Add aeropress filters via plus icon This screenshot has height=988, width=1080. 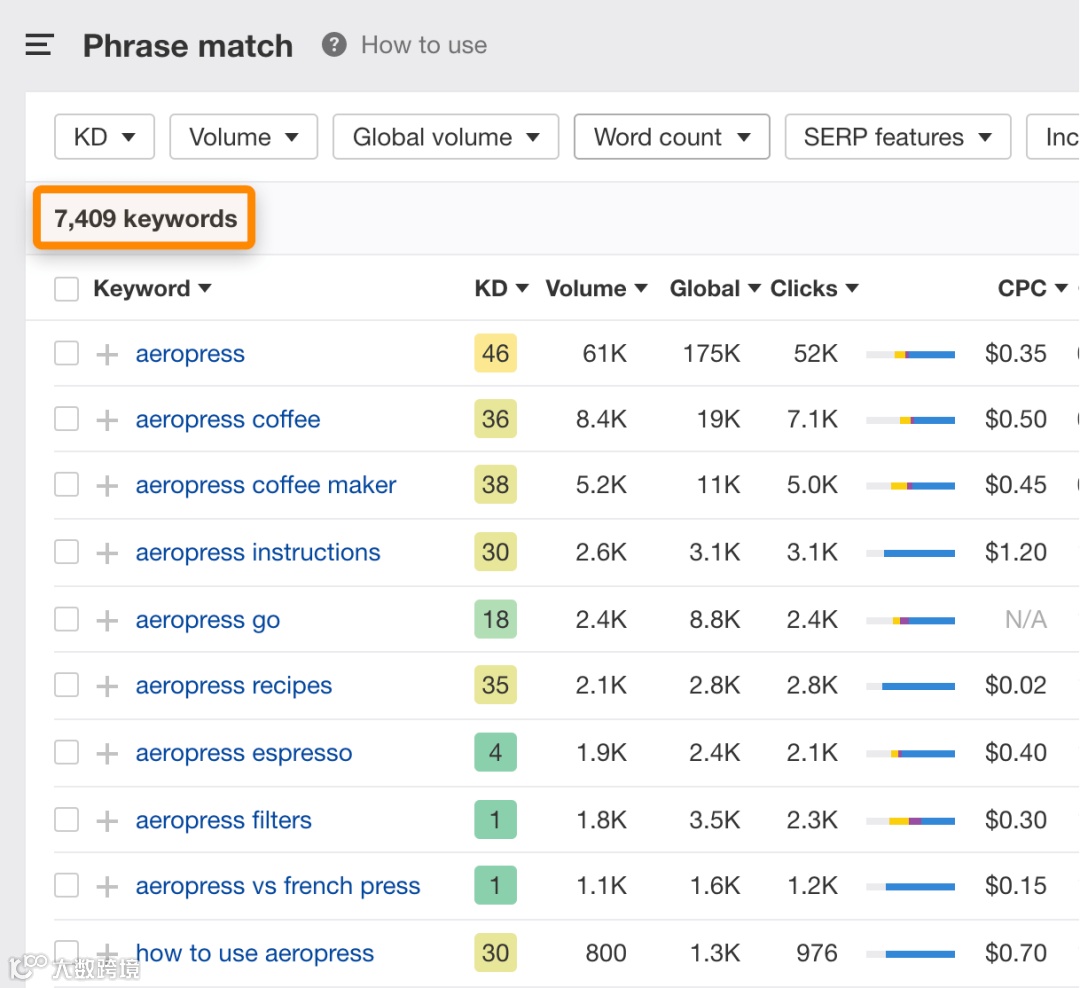coord(107,821)
